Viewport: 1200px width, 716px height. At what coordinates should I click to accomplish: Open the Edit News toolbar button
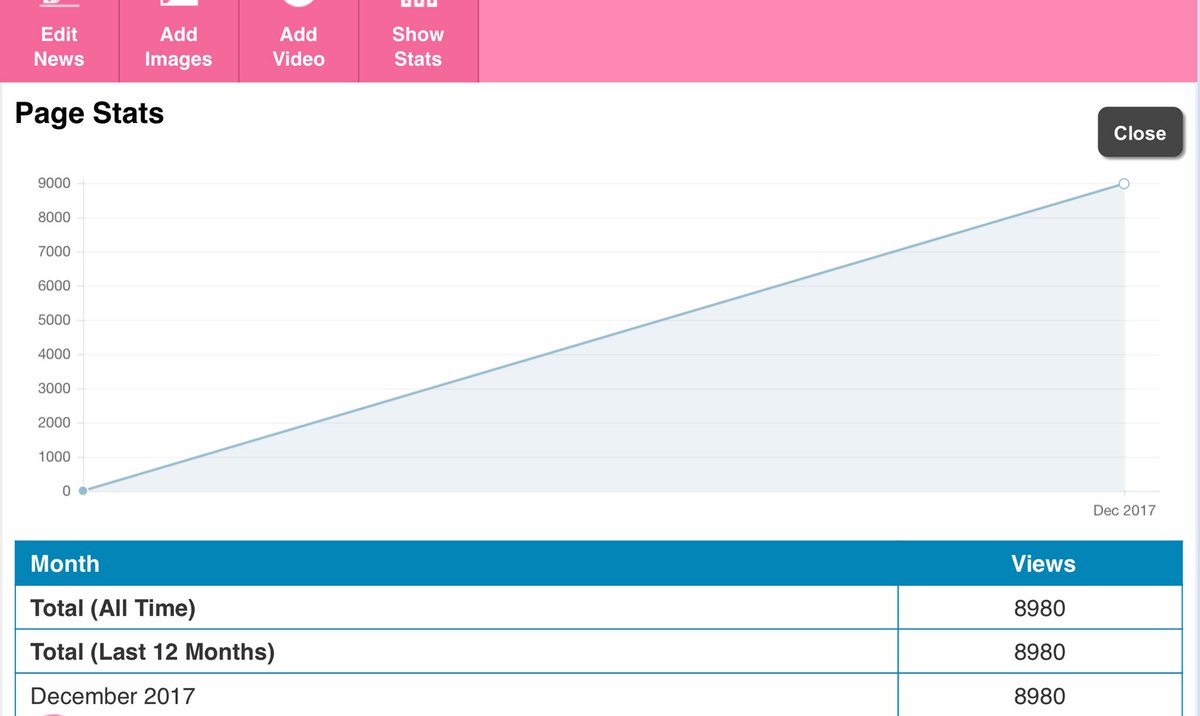click(x=59, y=41)
